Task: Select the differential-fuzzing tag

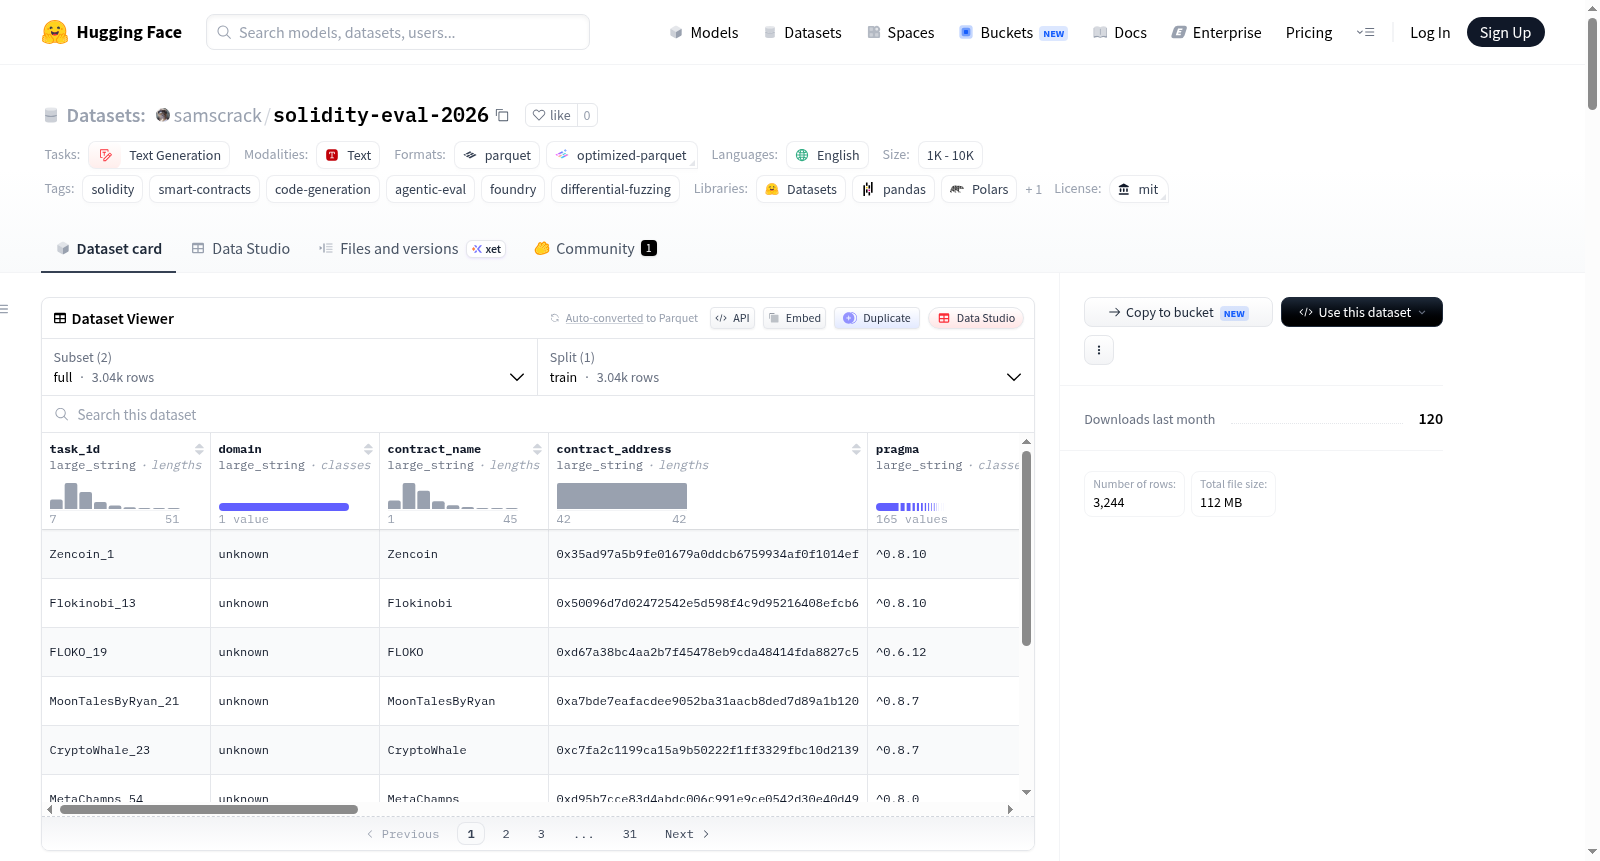Action: [x=615, y=189]
